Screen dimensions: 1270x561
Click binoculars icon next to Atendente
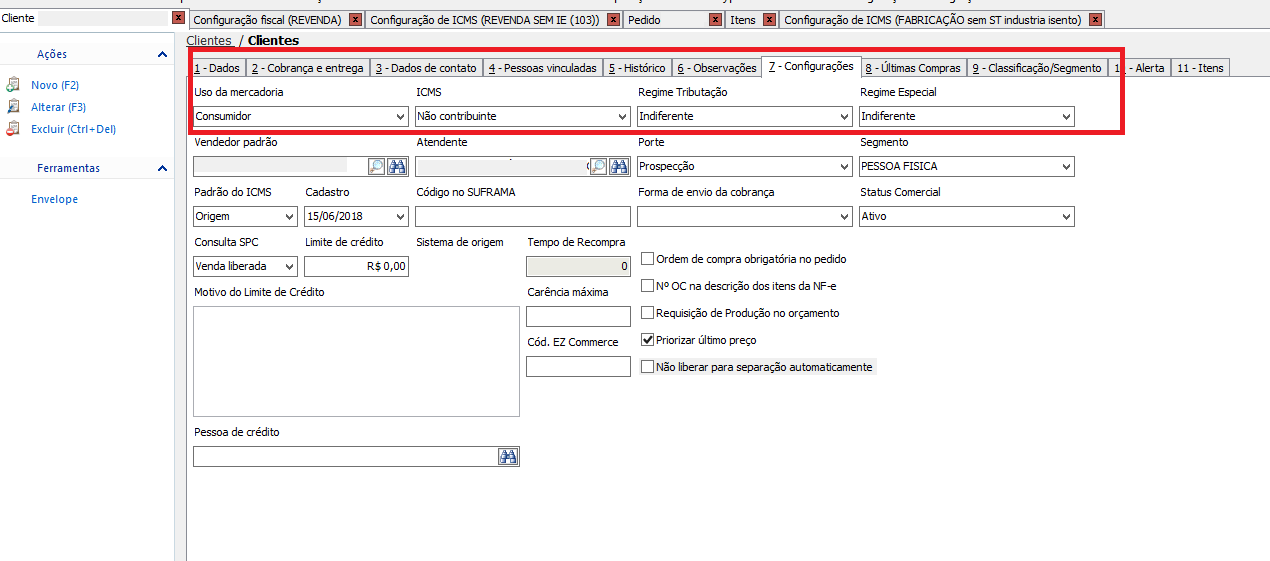pyautogui.click(x=619, y=166)
